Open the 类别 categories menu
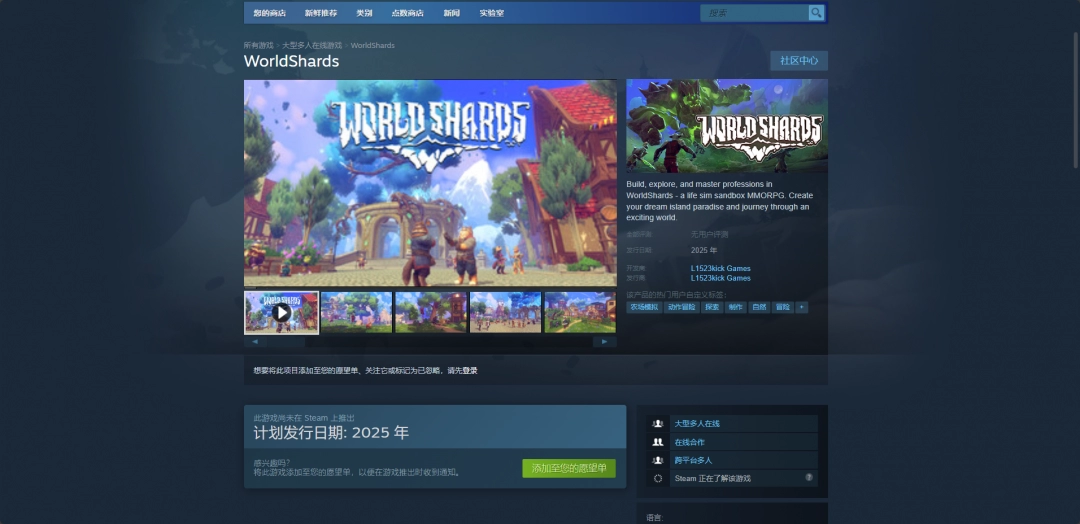This screenshot has height=524, width=1080. [x=364, y=13]
